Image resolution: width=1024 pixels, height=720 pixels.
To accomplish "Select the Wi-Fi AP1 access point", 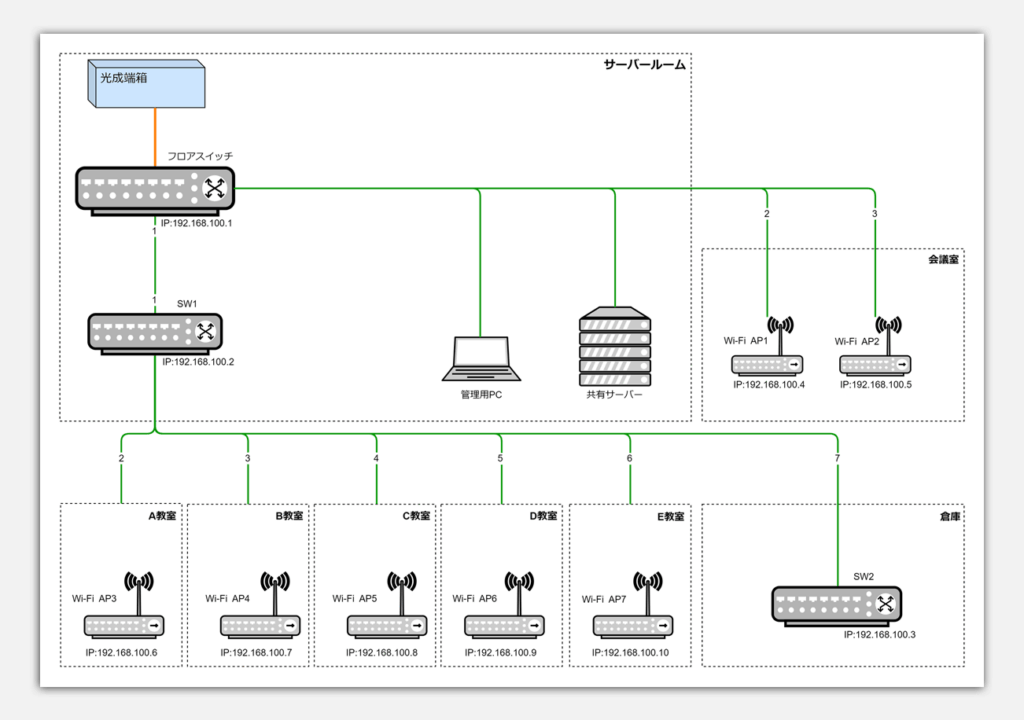I will [x=768, y=352].
